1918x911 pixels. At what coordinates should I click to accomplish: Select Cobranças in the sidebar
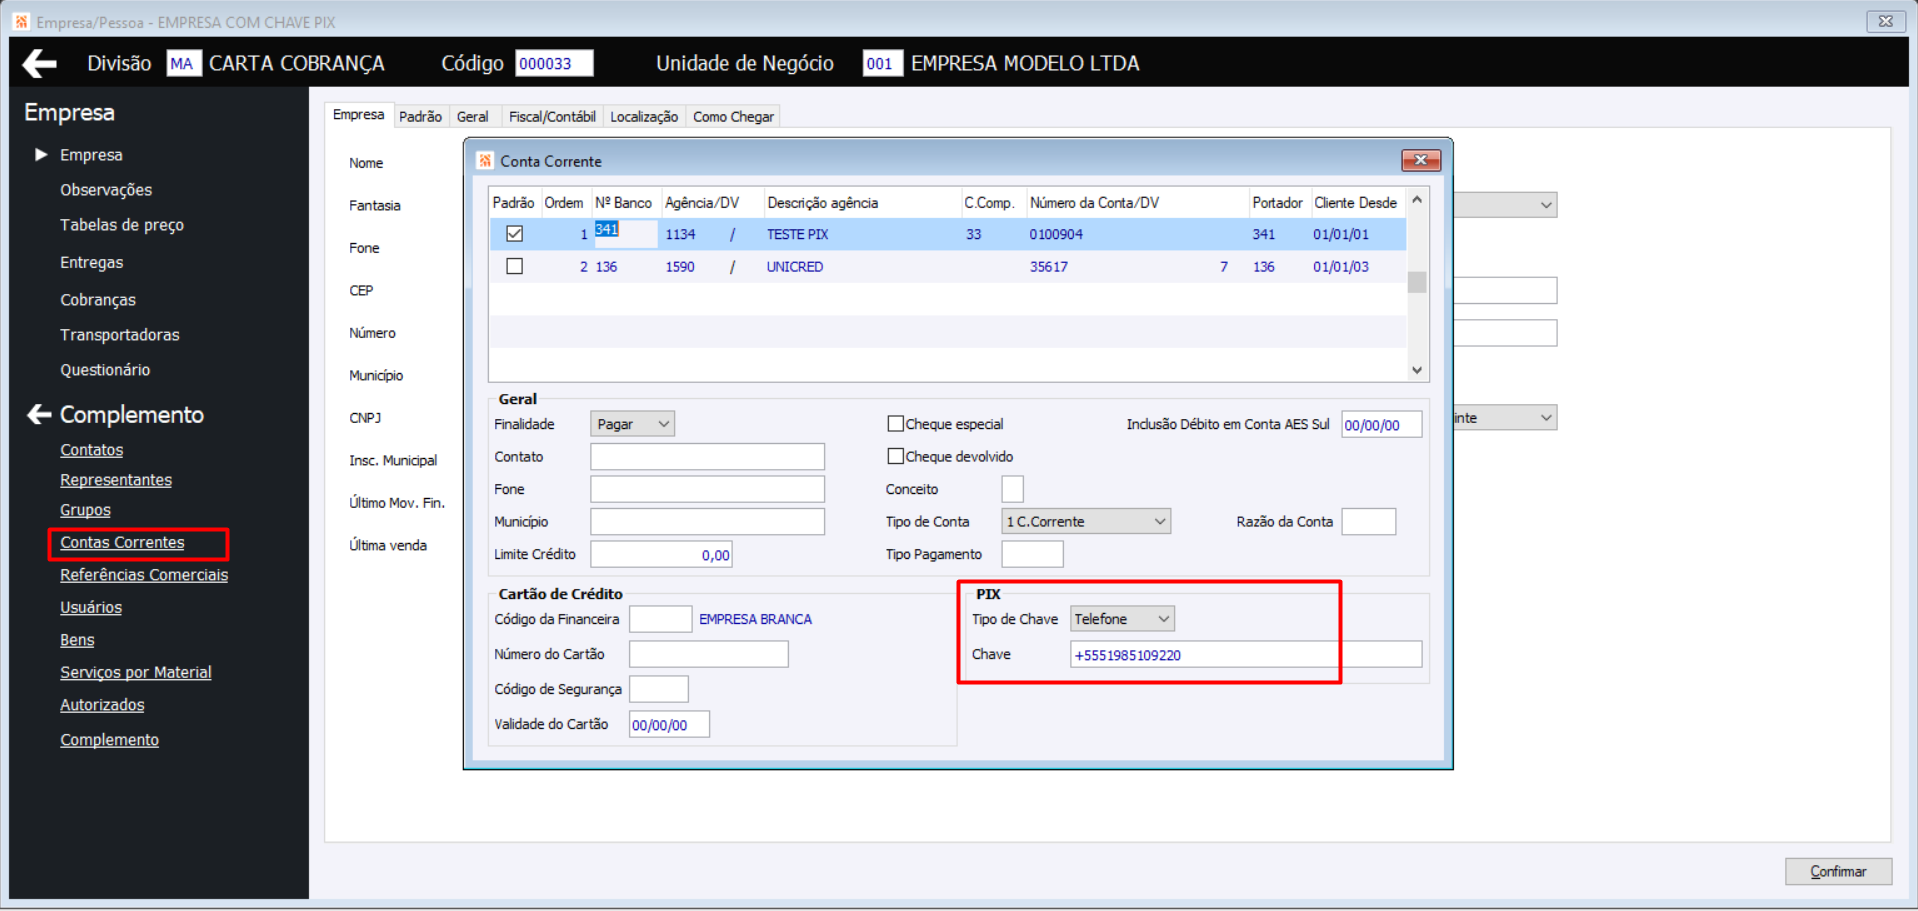(x=98, y=300)
